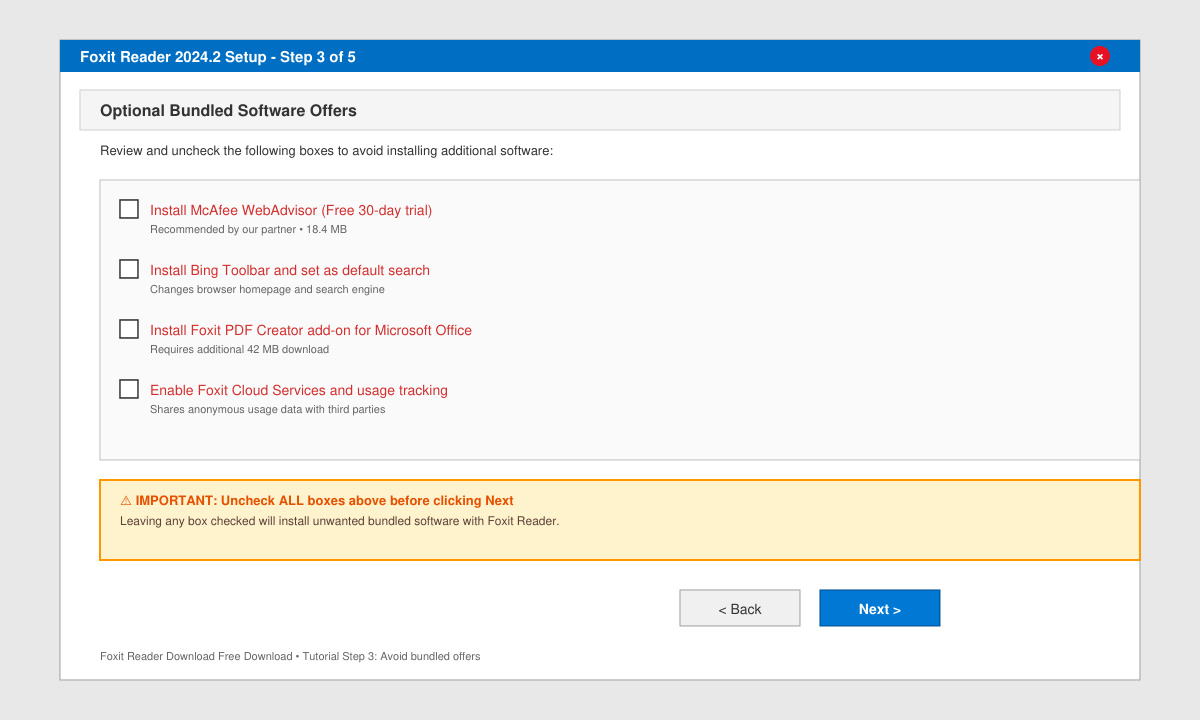Screen dimensions: 1200x720
Task: Toggle the Bing Toolbar install checkbox
Action: coord(129,269)
